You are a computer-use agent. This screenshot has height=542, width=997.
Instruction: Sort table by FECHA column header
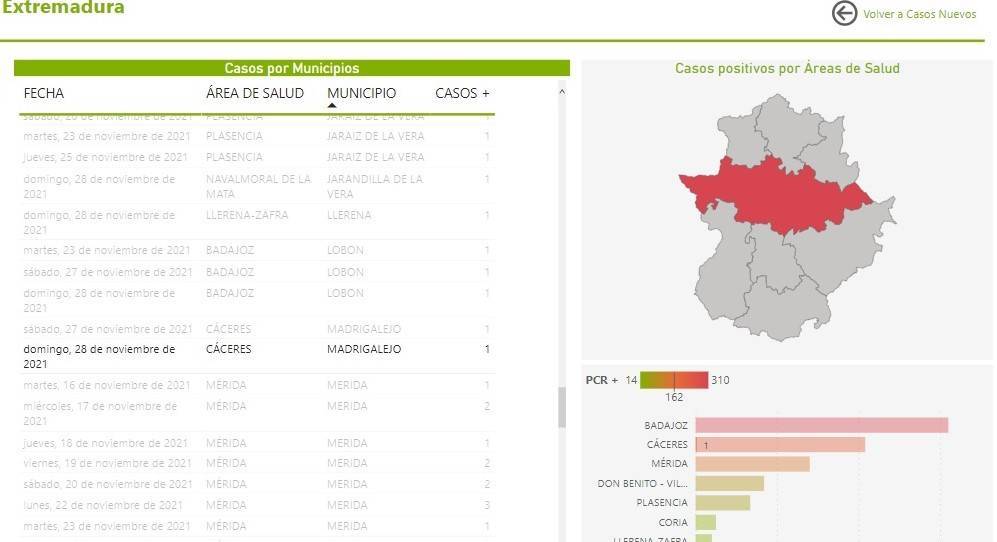tap(44, 93)
